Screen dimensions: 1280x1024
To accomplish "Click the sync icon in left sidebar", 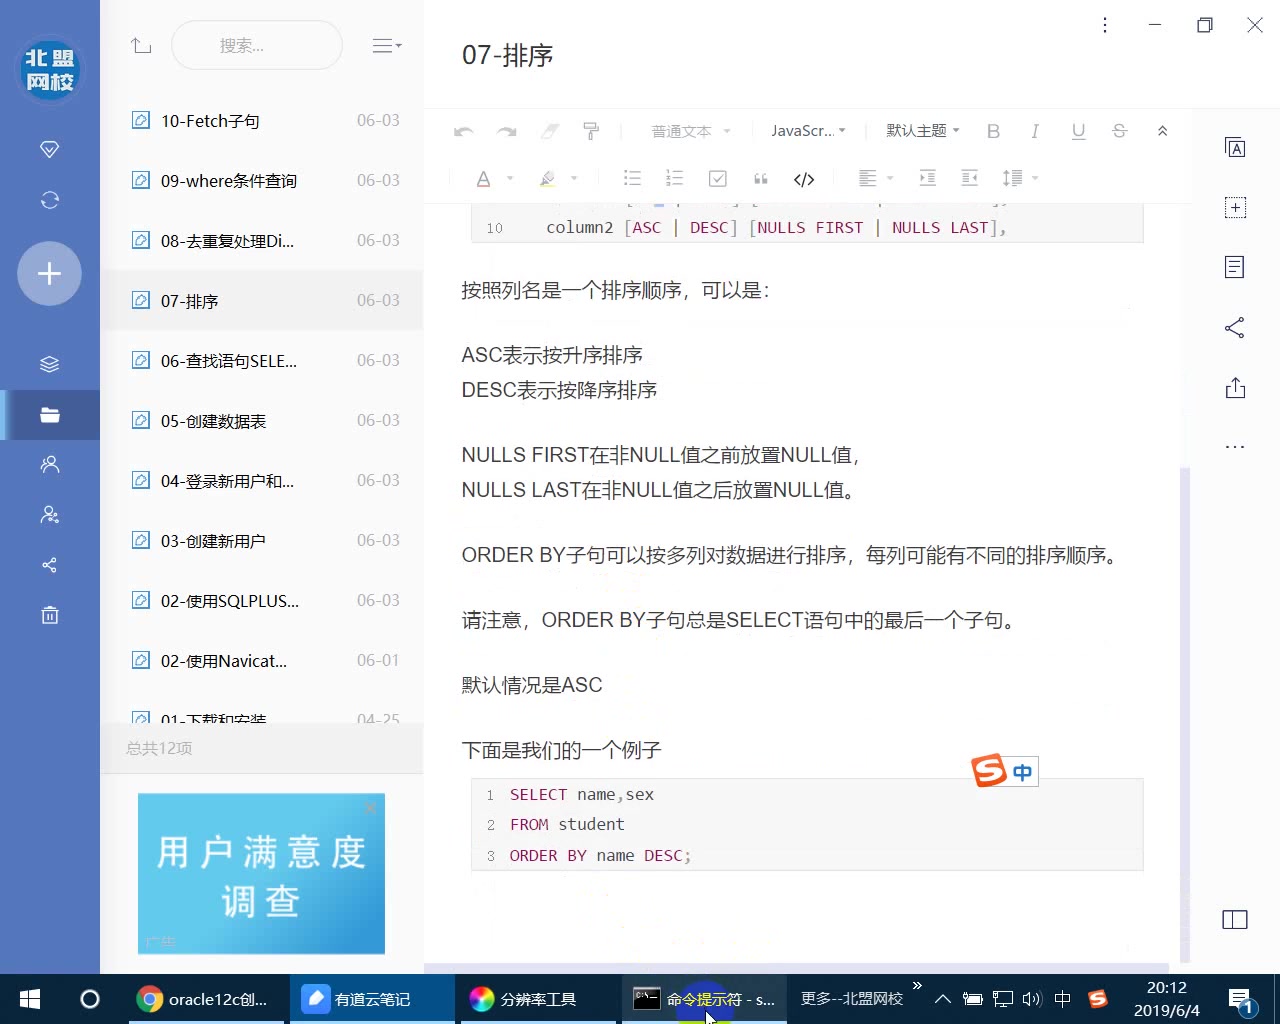I will point(49,200).
